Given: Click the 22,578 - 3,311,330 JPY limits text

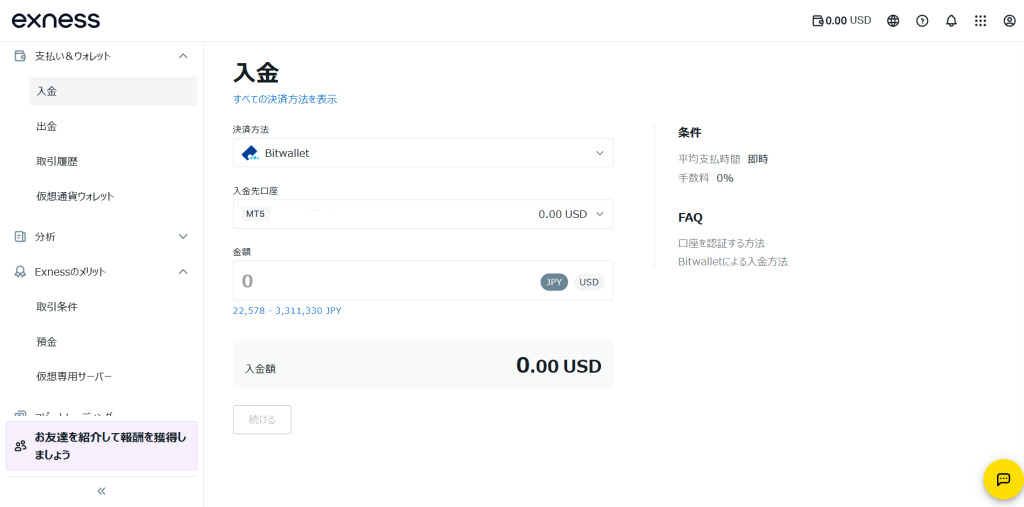Looking at the screenshot, I should [287, 311].
